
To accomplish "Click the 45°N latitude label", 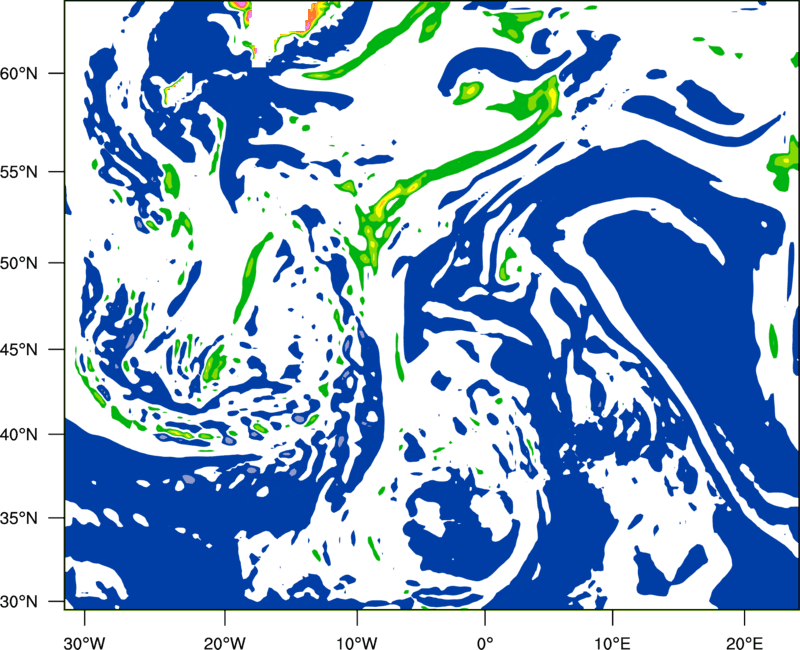I will 19,349.
